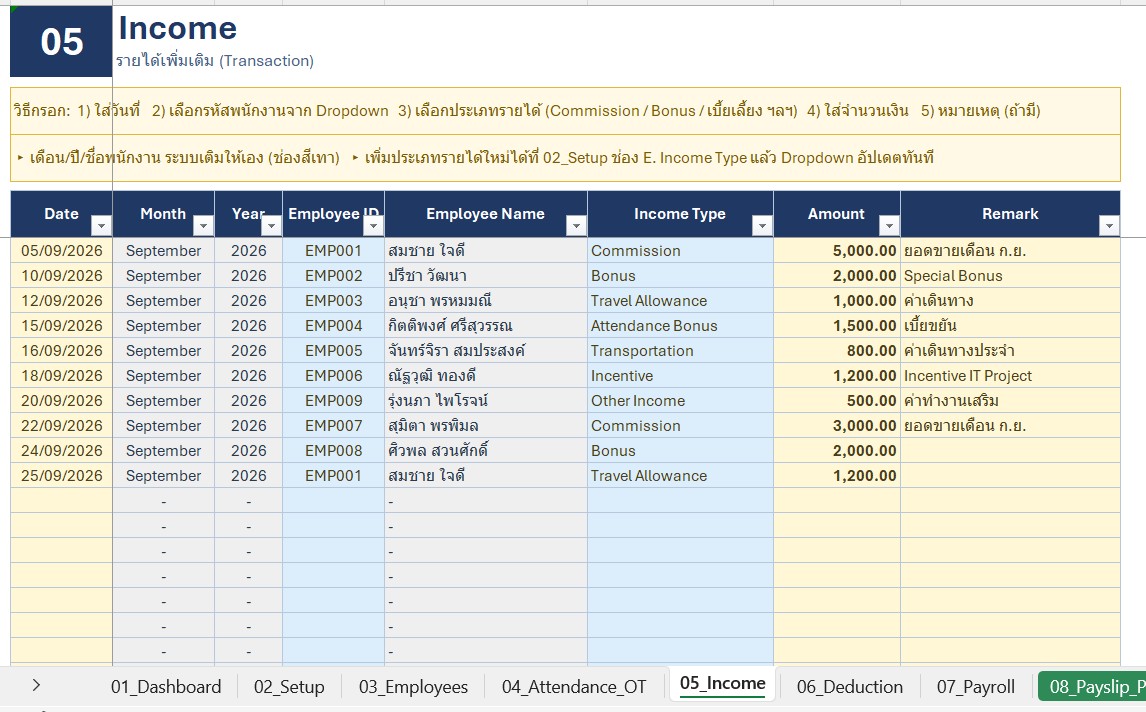The height and width of the screenshot is (712, 1146).
Task: Select the Other Income type cell
Action: pos(680,401)
